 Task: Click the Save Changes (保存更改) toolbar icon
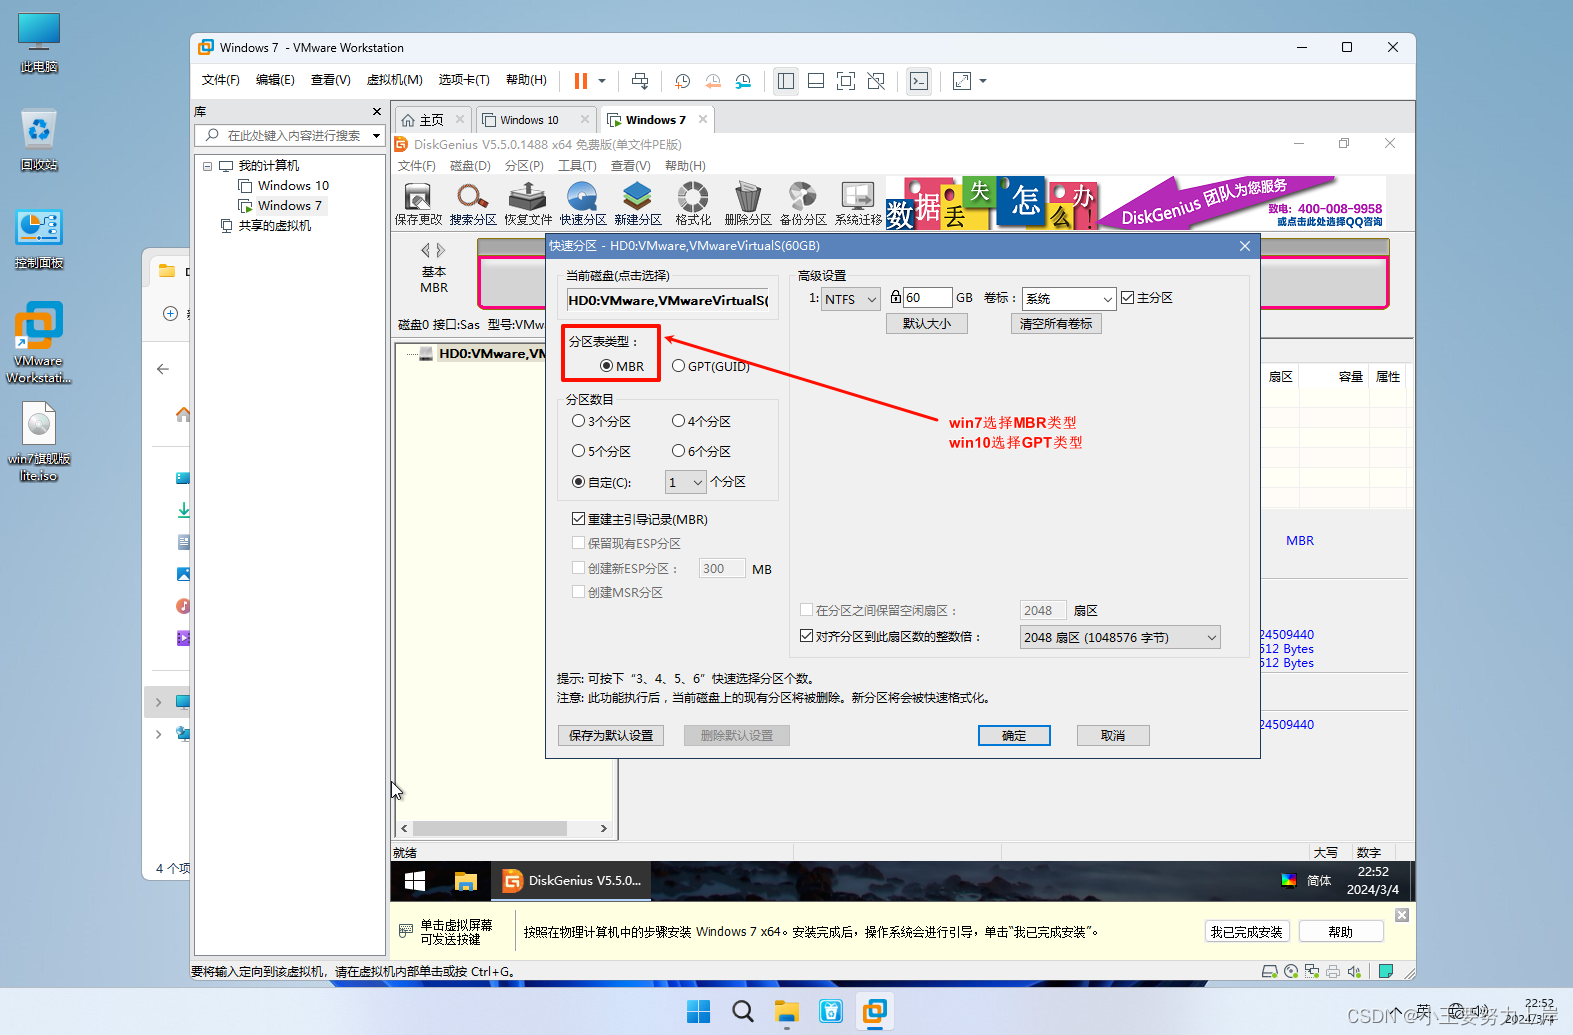(x=418, y=204)
